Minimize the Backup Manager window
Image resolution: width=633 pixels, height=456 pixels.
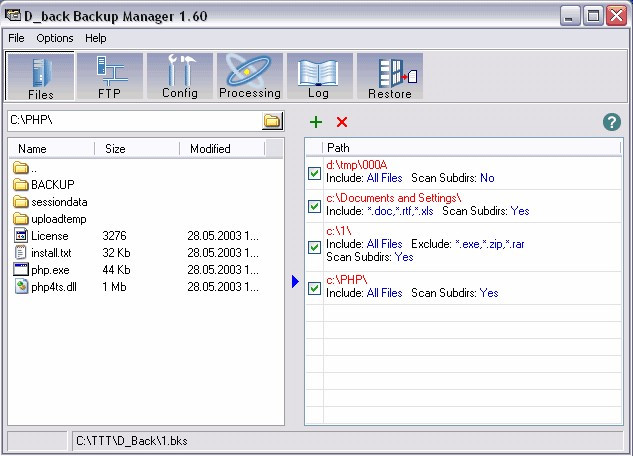pyautogui.click(x=569, y=17)
